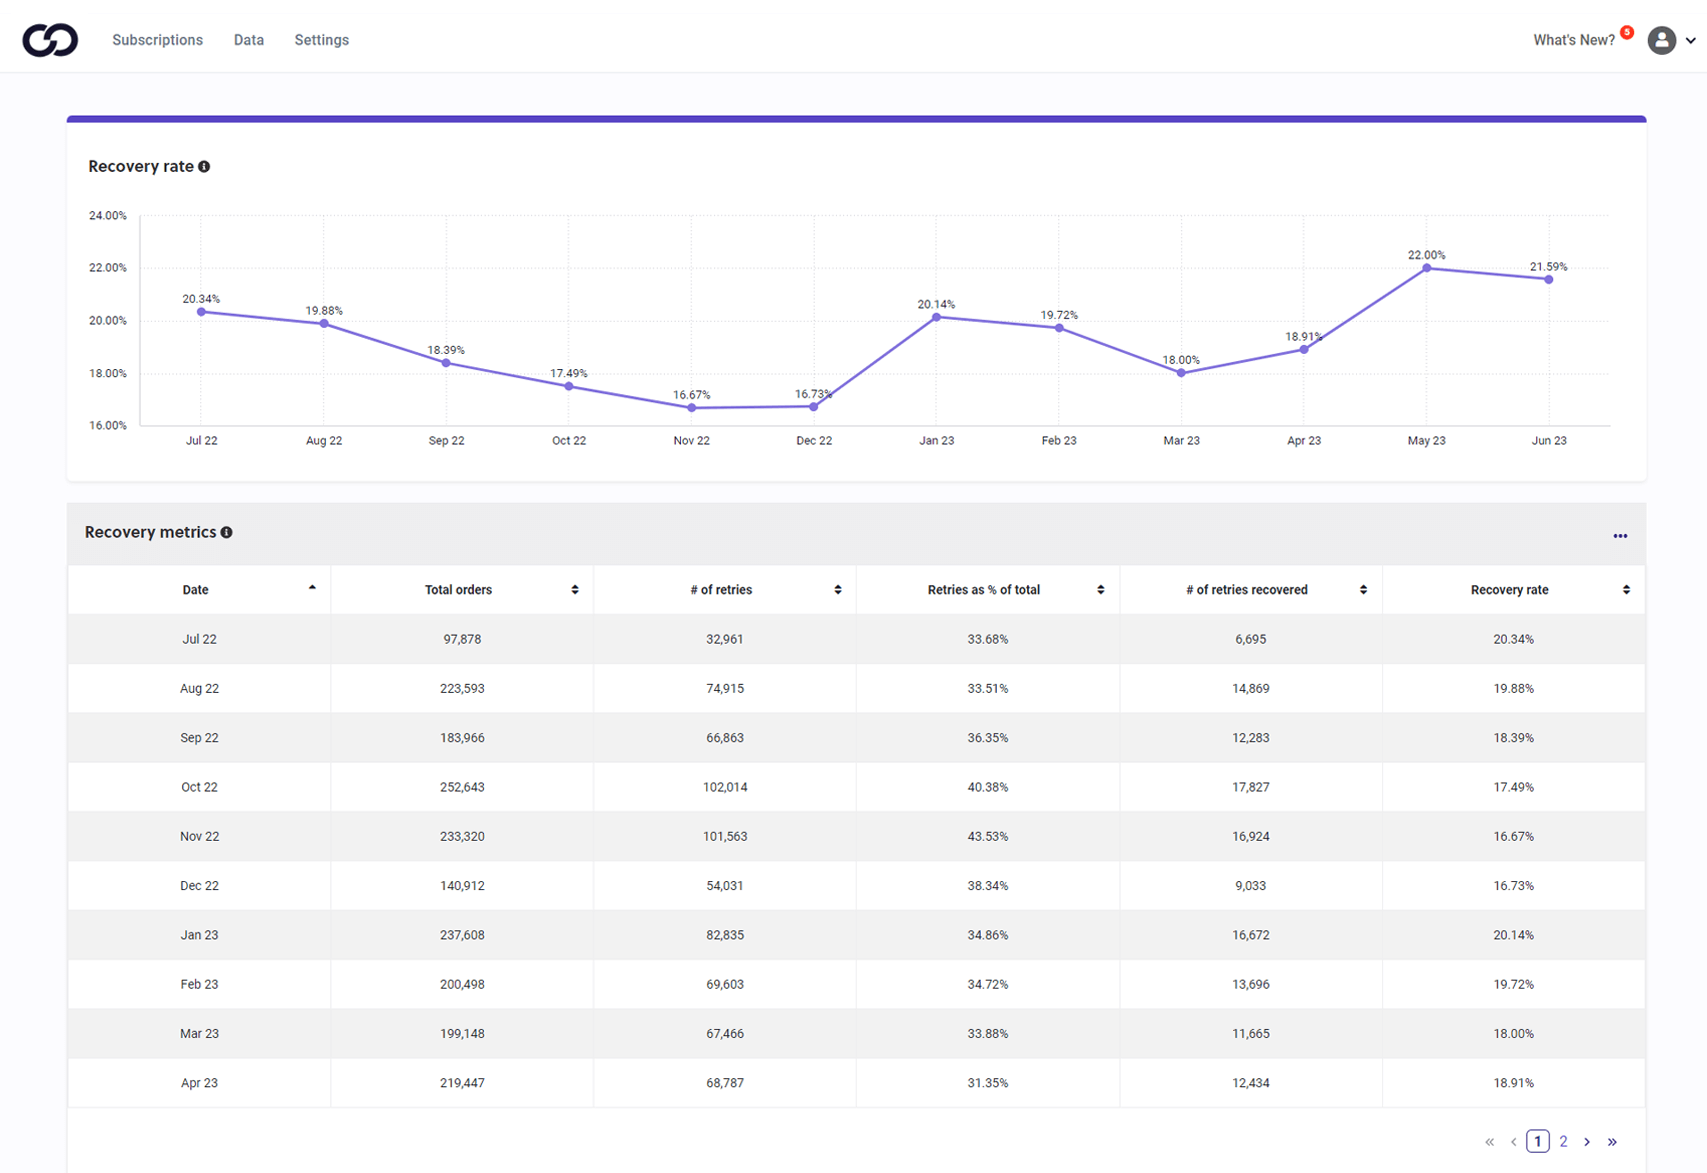Click the May 23 chart data point
Screen dimensions: 1707x1173
click(1426, 268)
